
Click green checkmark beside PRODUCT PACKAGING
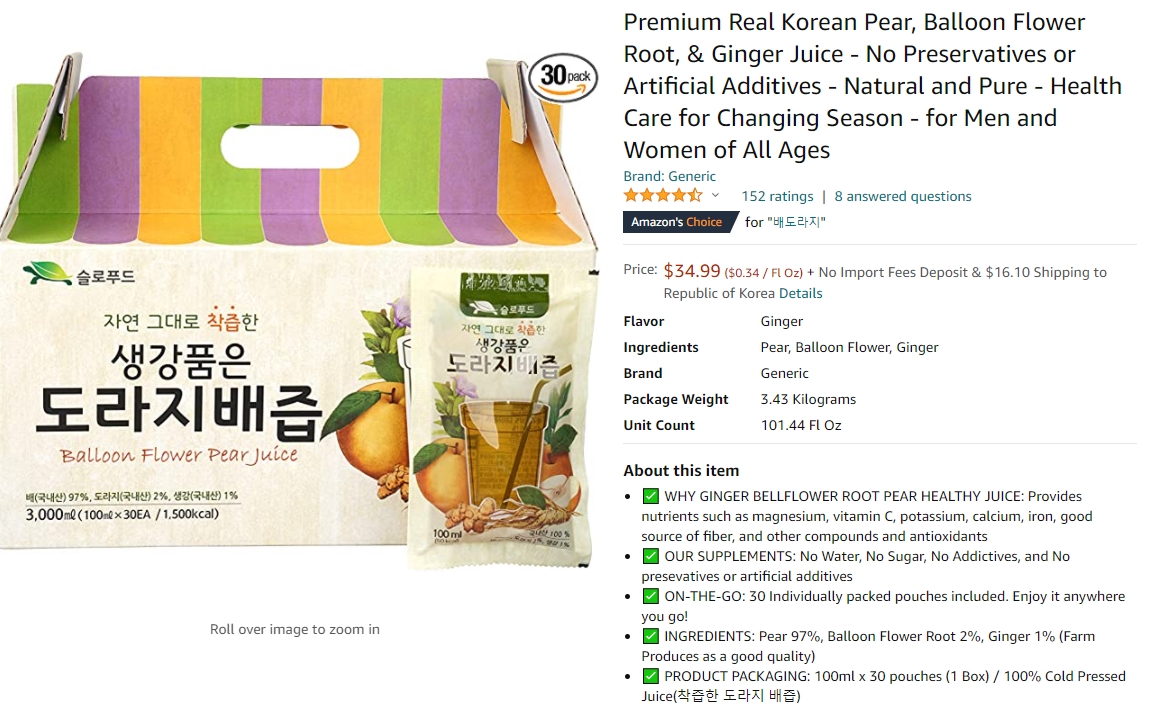[650, 676]
